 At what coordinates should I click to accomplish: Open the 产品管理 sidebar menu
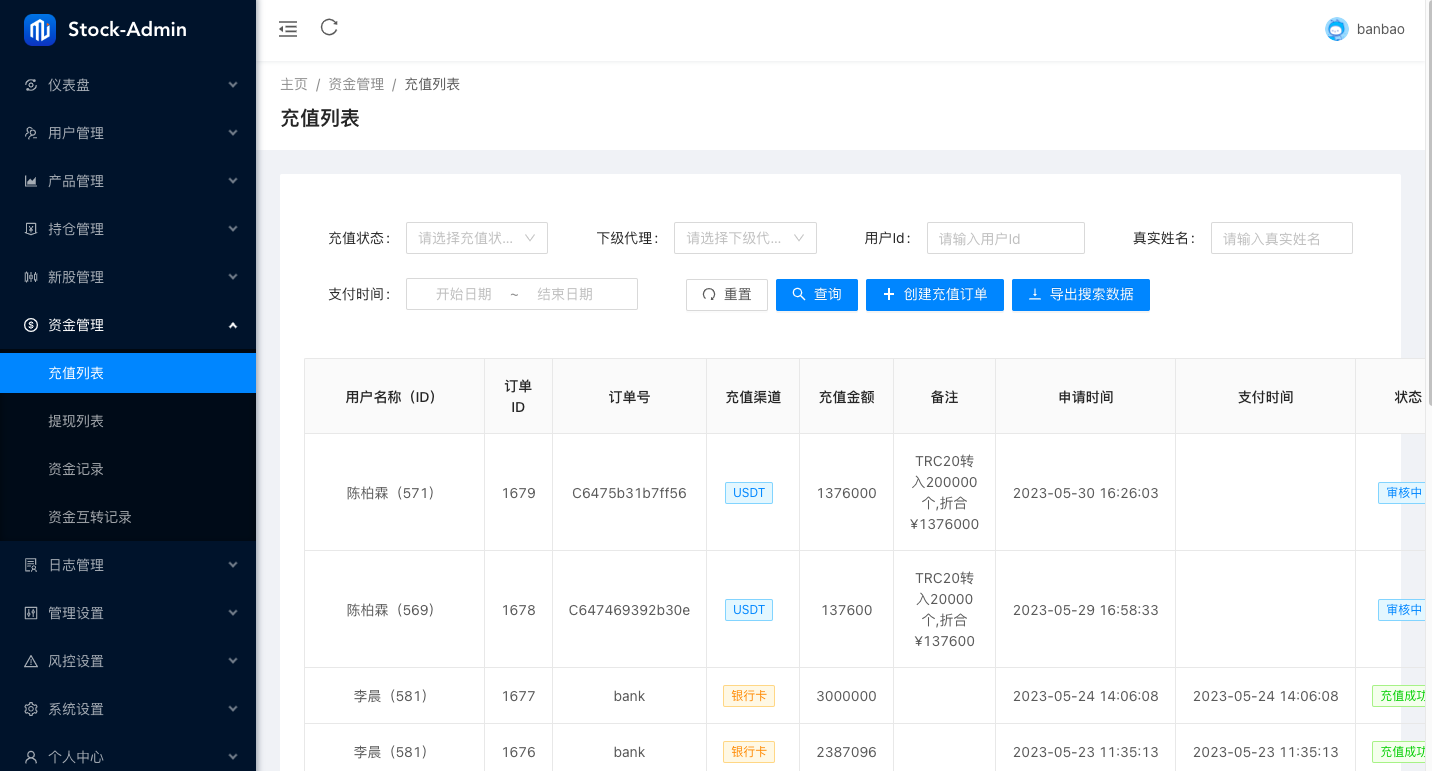[128, 181]
